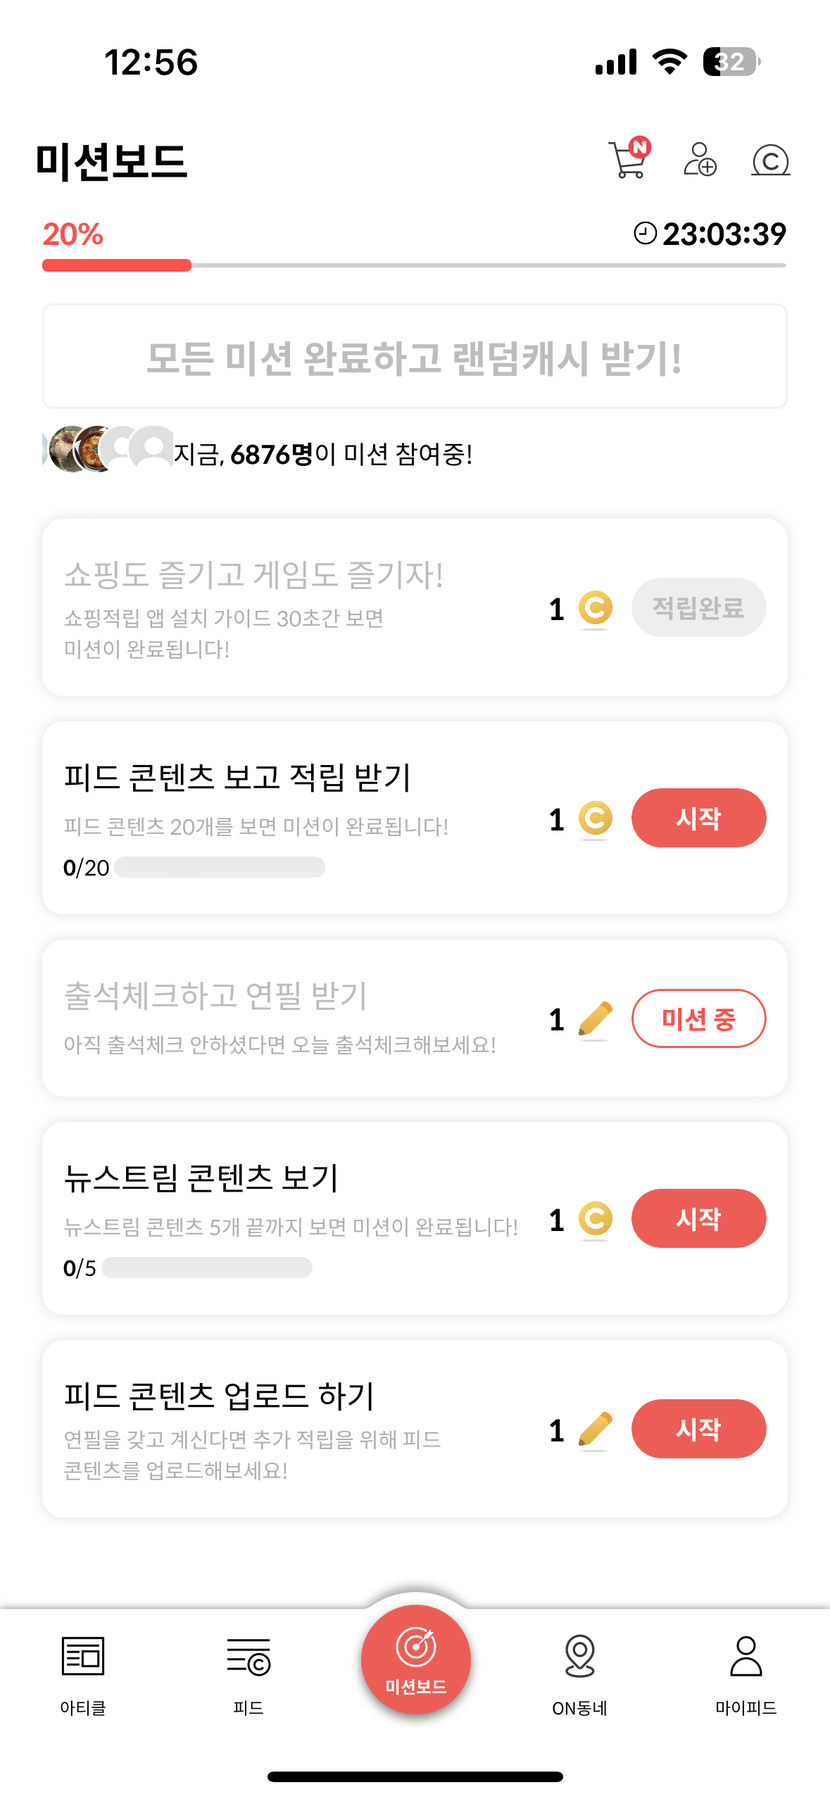Start the feed content viewing mission
Image resolution: width=830 pixels, height=1799 pixels.
pyautogui.click(x=698, y=818)
